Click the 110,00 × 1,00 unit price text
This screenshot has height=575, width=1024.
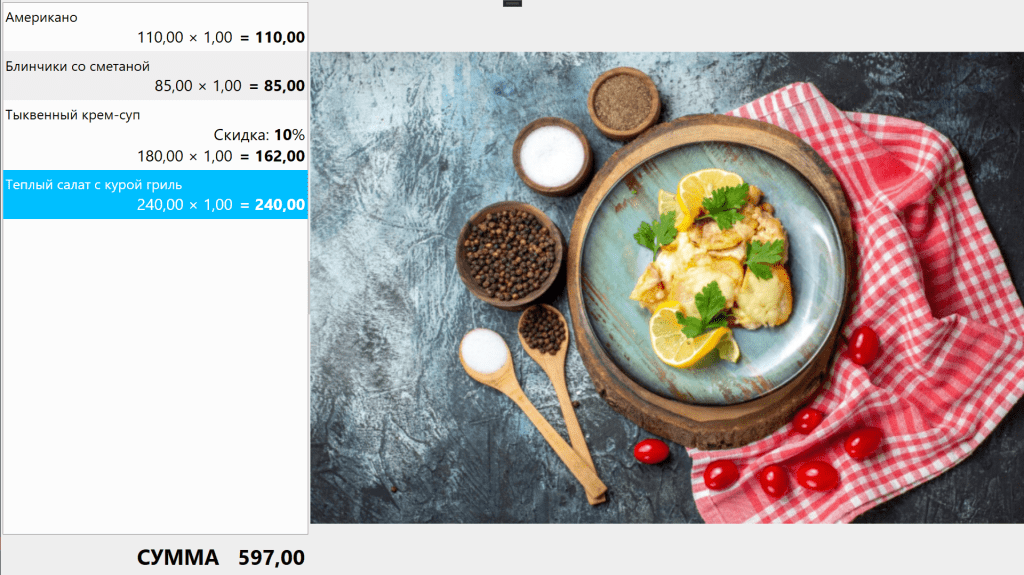tap(185, 37)
